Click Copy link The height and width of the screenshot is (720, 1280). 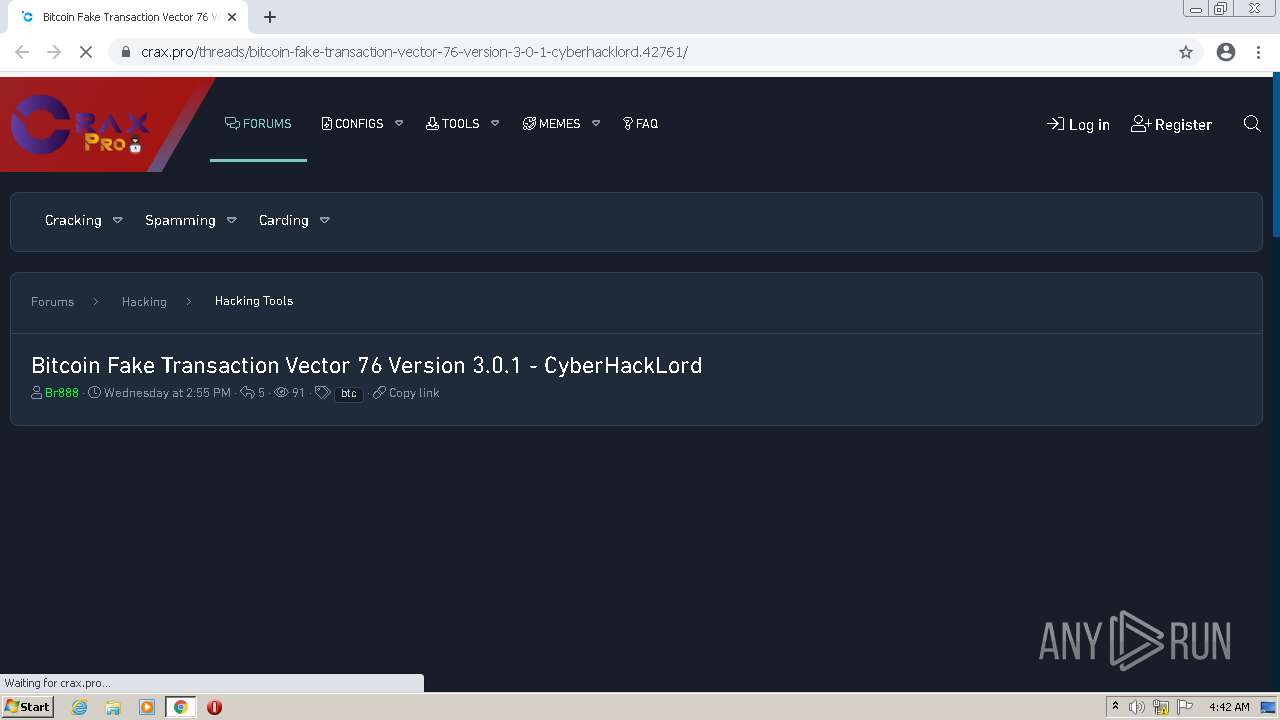406,393
